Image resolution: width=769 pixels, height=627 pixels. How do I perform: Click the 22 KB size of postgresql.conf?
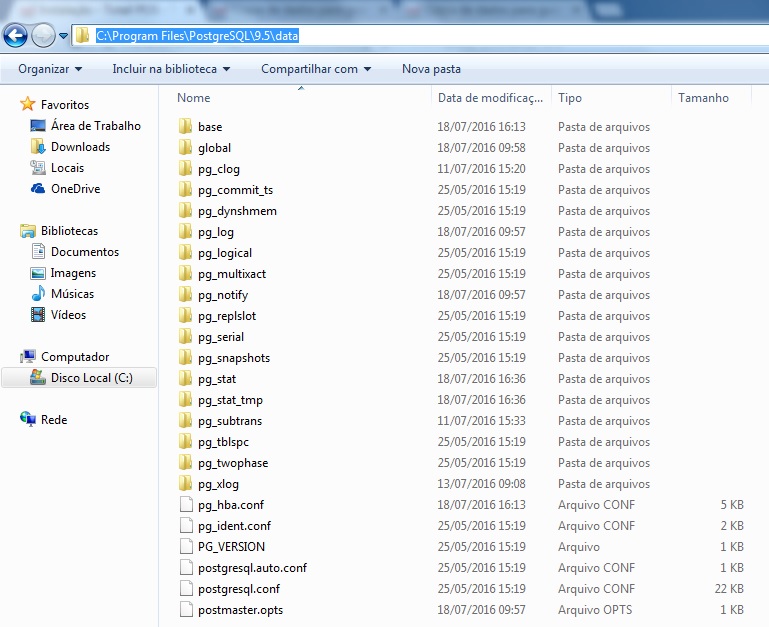729,589
